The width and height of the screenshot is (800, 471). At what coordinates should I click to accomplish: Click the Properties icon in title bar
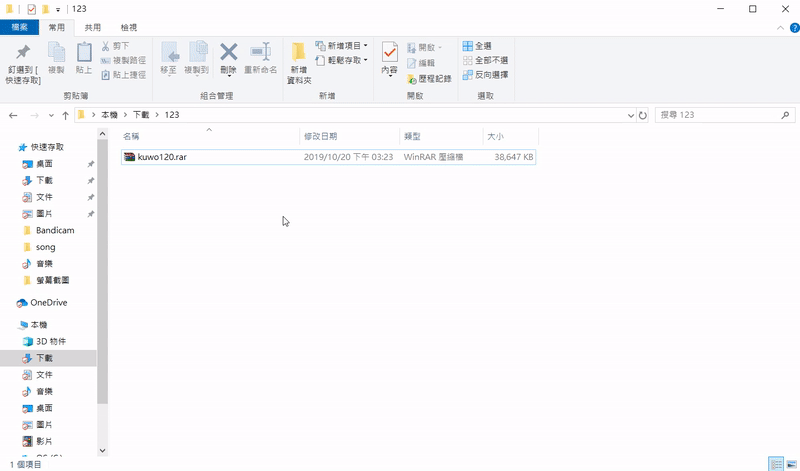[x=32, y=9]
